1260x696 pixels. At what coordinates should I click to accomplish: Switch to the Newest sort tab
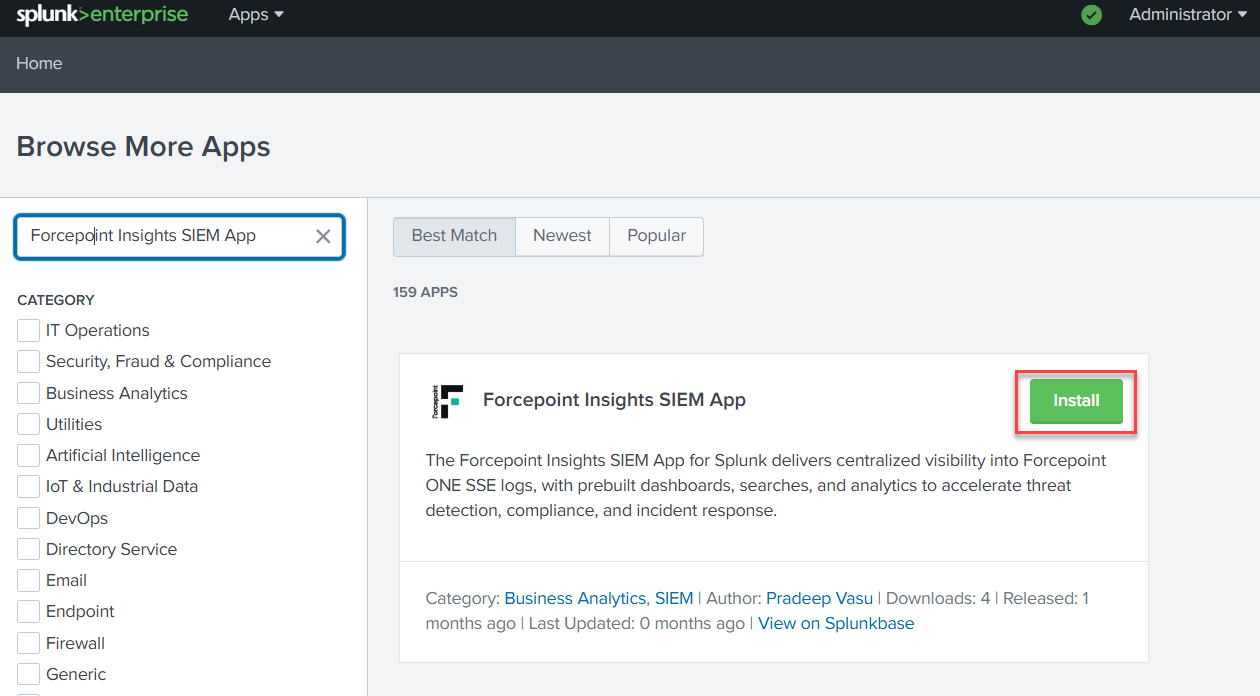pyautogui.click(x=562, y=236)
